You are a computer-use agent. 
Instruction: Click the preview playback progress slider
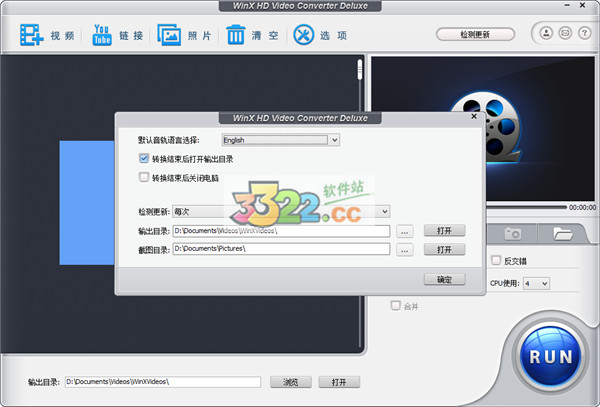pos(527,207)
